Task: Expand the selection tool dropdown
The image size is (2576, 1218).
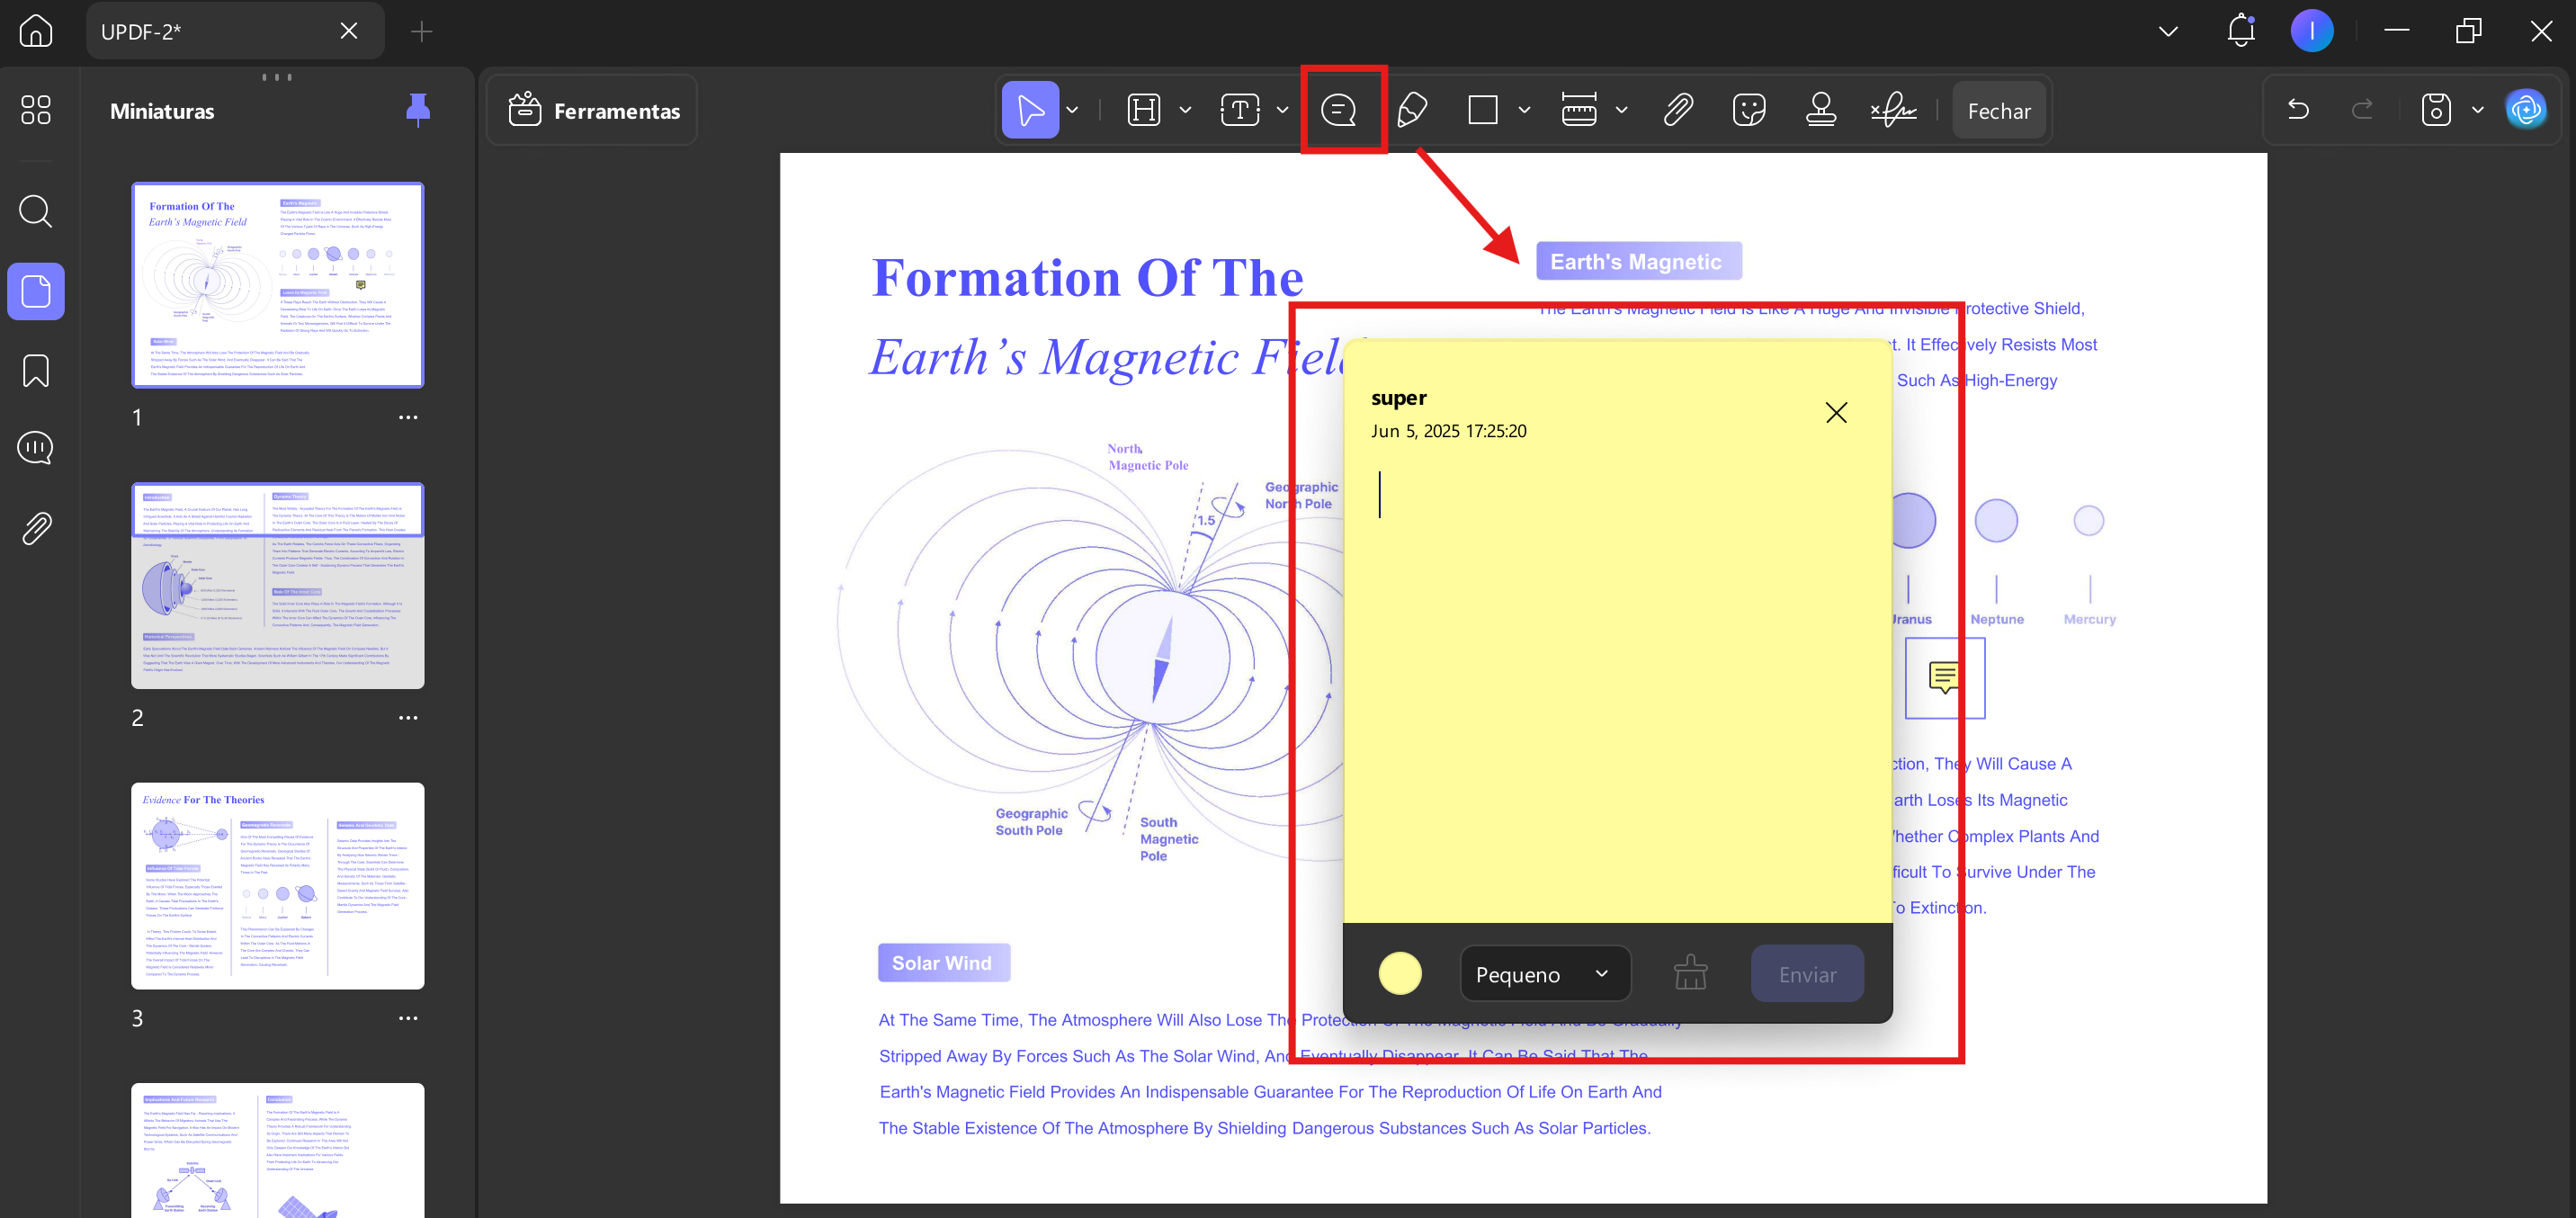Action: pyautogui.click(x=1072, y=110)
